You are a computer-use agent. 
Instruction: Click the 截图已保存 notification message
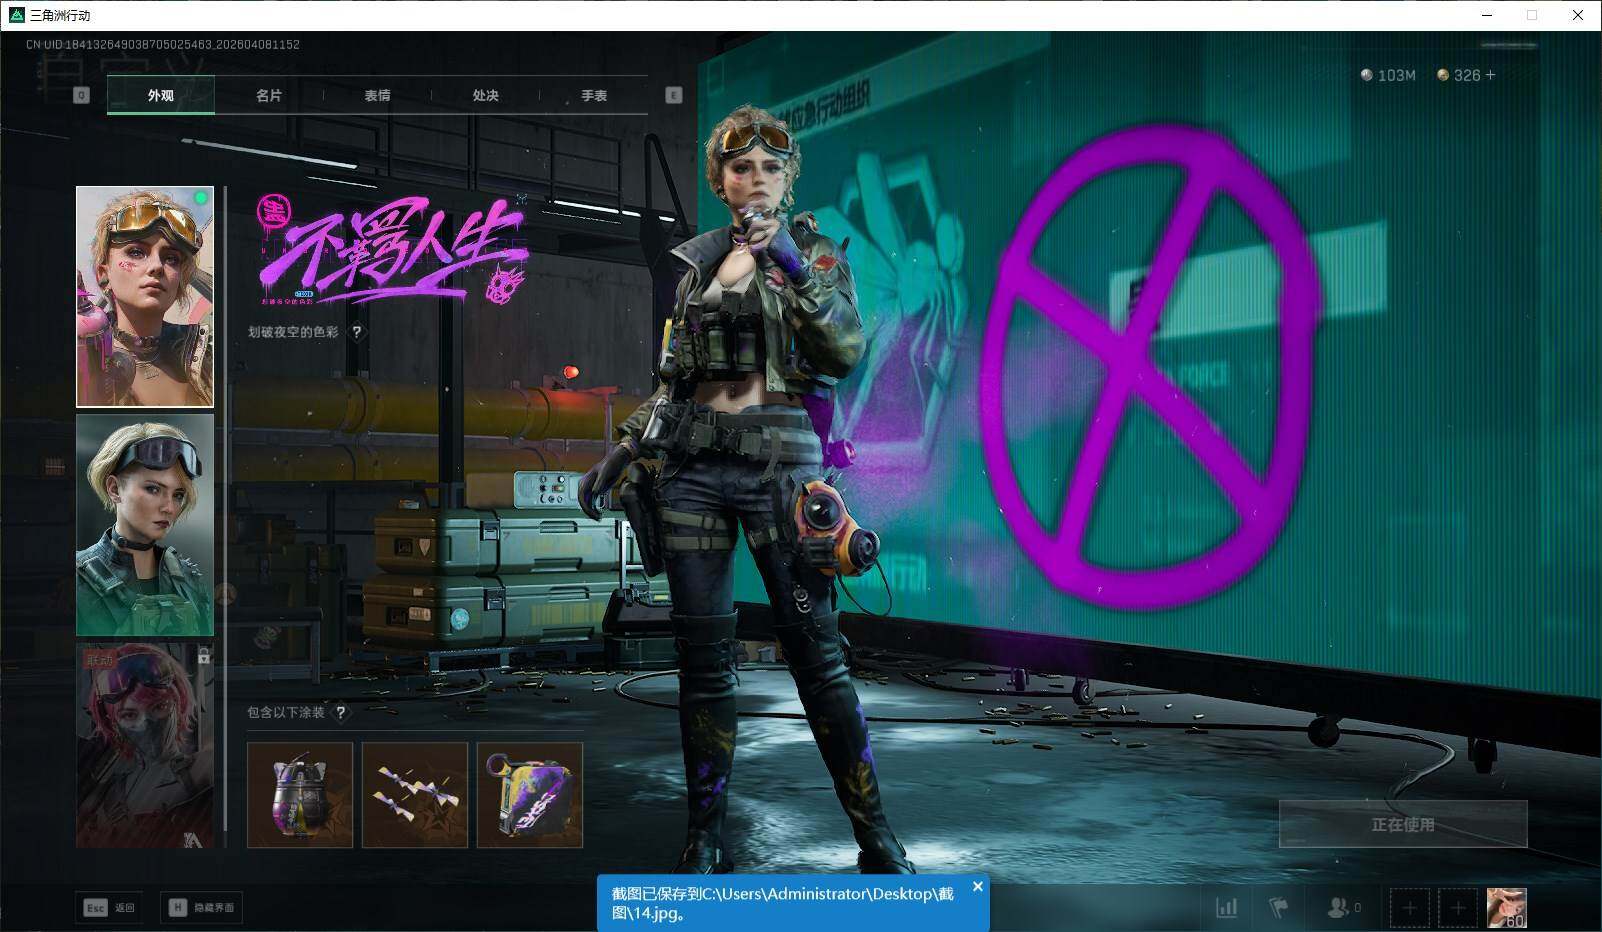point(783,903)
